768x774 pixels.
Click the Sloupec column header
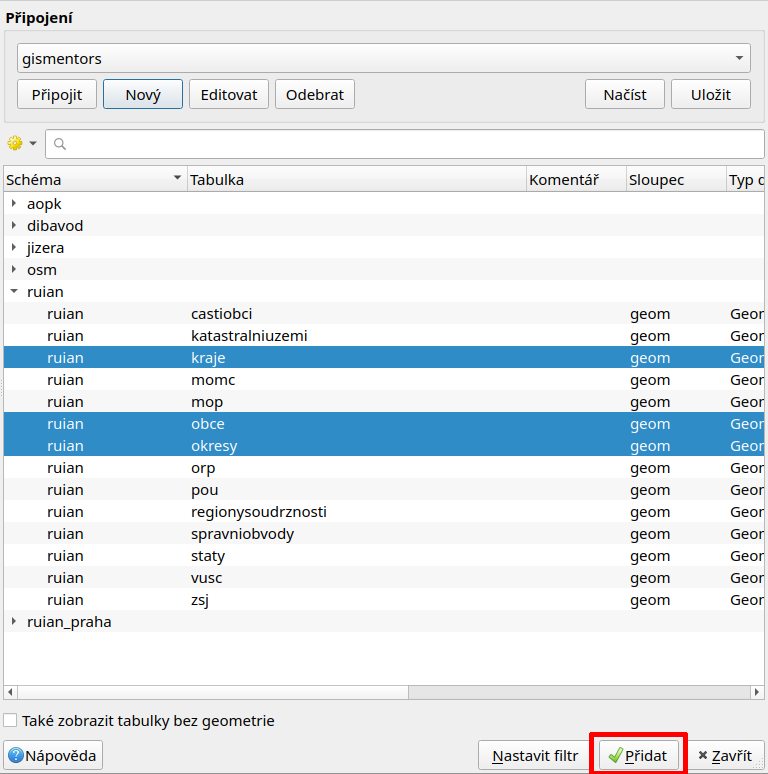(x=676, y=179)
